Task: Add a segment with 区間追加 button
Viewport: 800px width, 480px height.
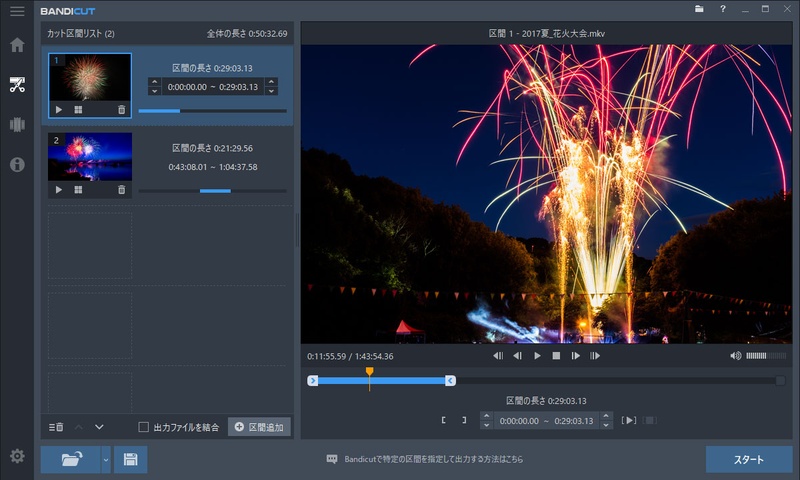Action: pyautogui.click(x=259, y=427)
